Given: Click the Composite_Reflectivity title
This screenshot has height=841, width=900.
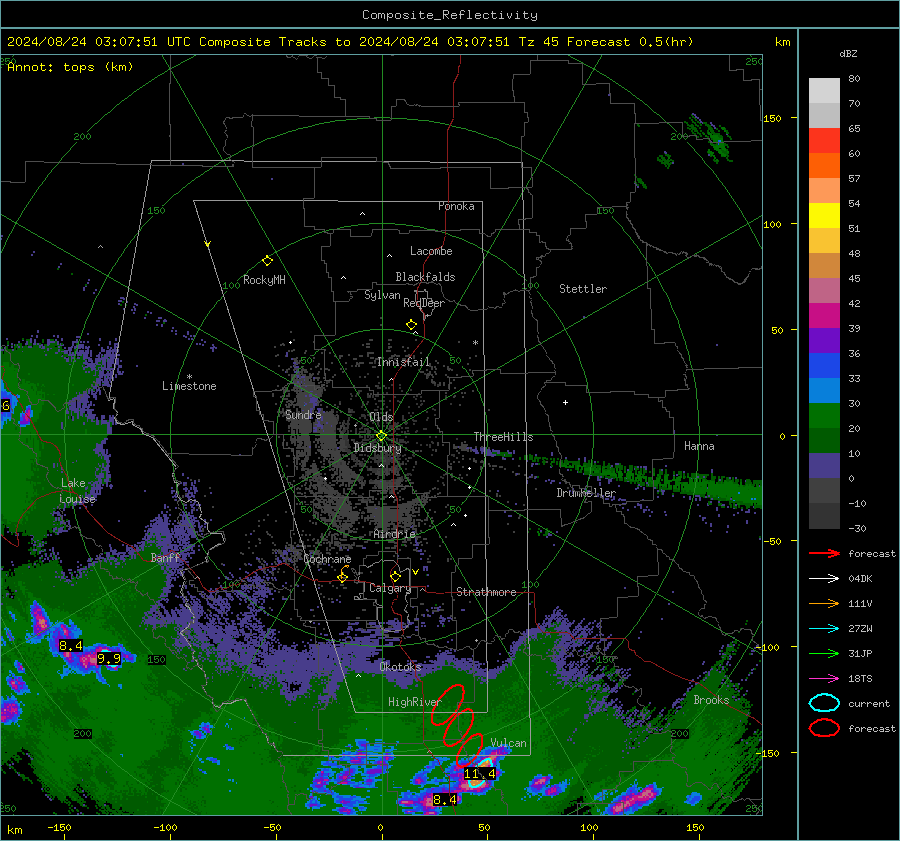Looking at the screenshot, I should [449, 15].
